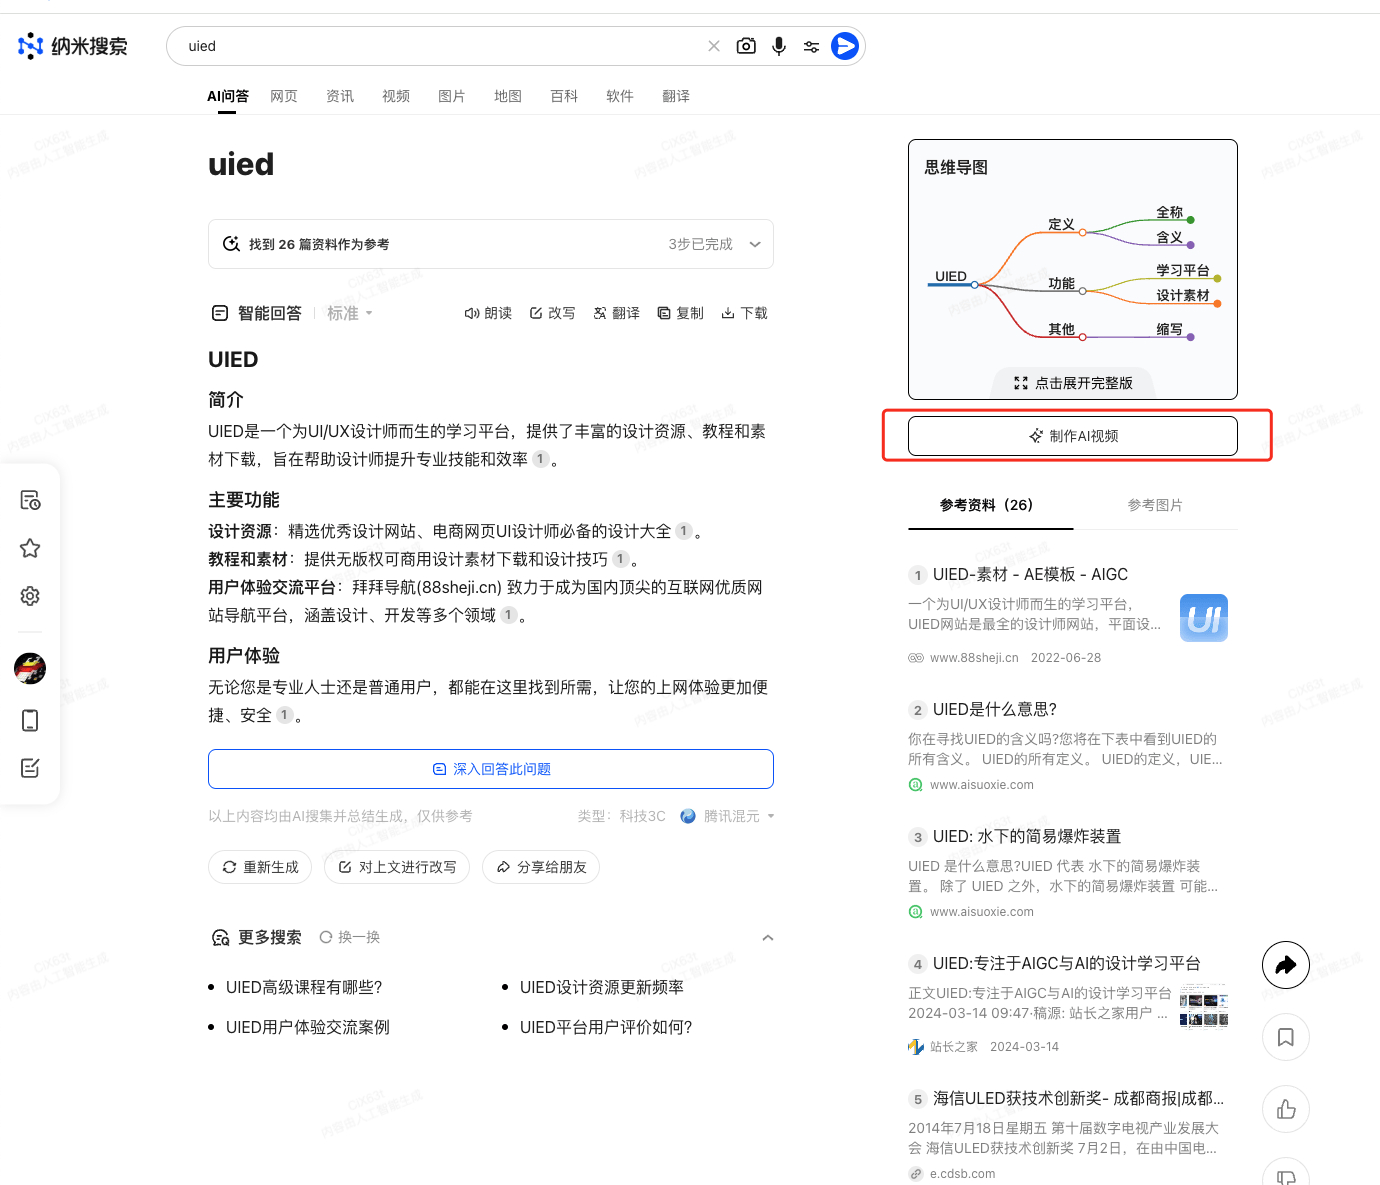Open camera image search
Image resolution: width=1380 pixels, height=1185 pixels.
pos(746,46)
